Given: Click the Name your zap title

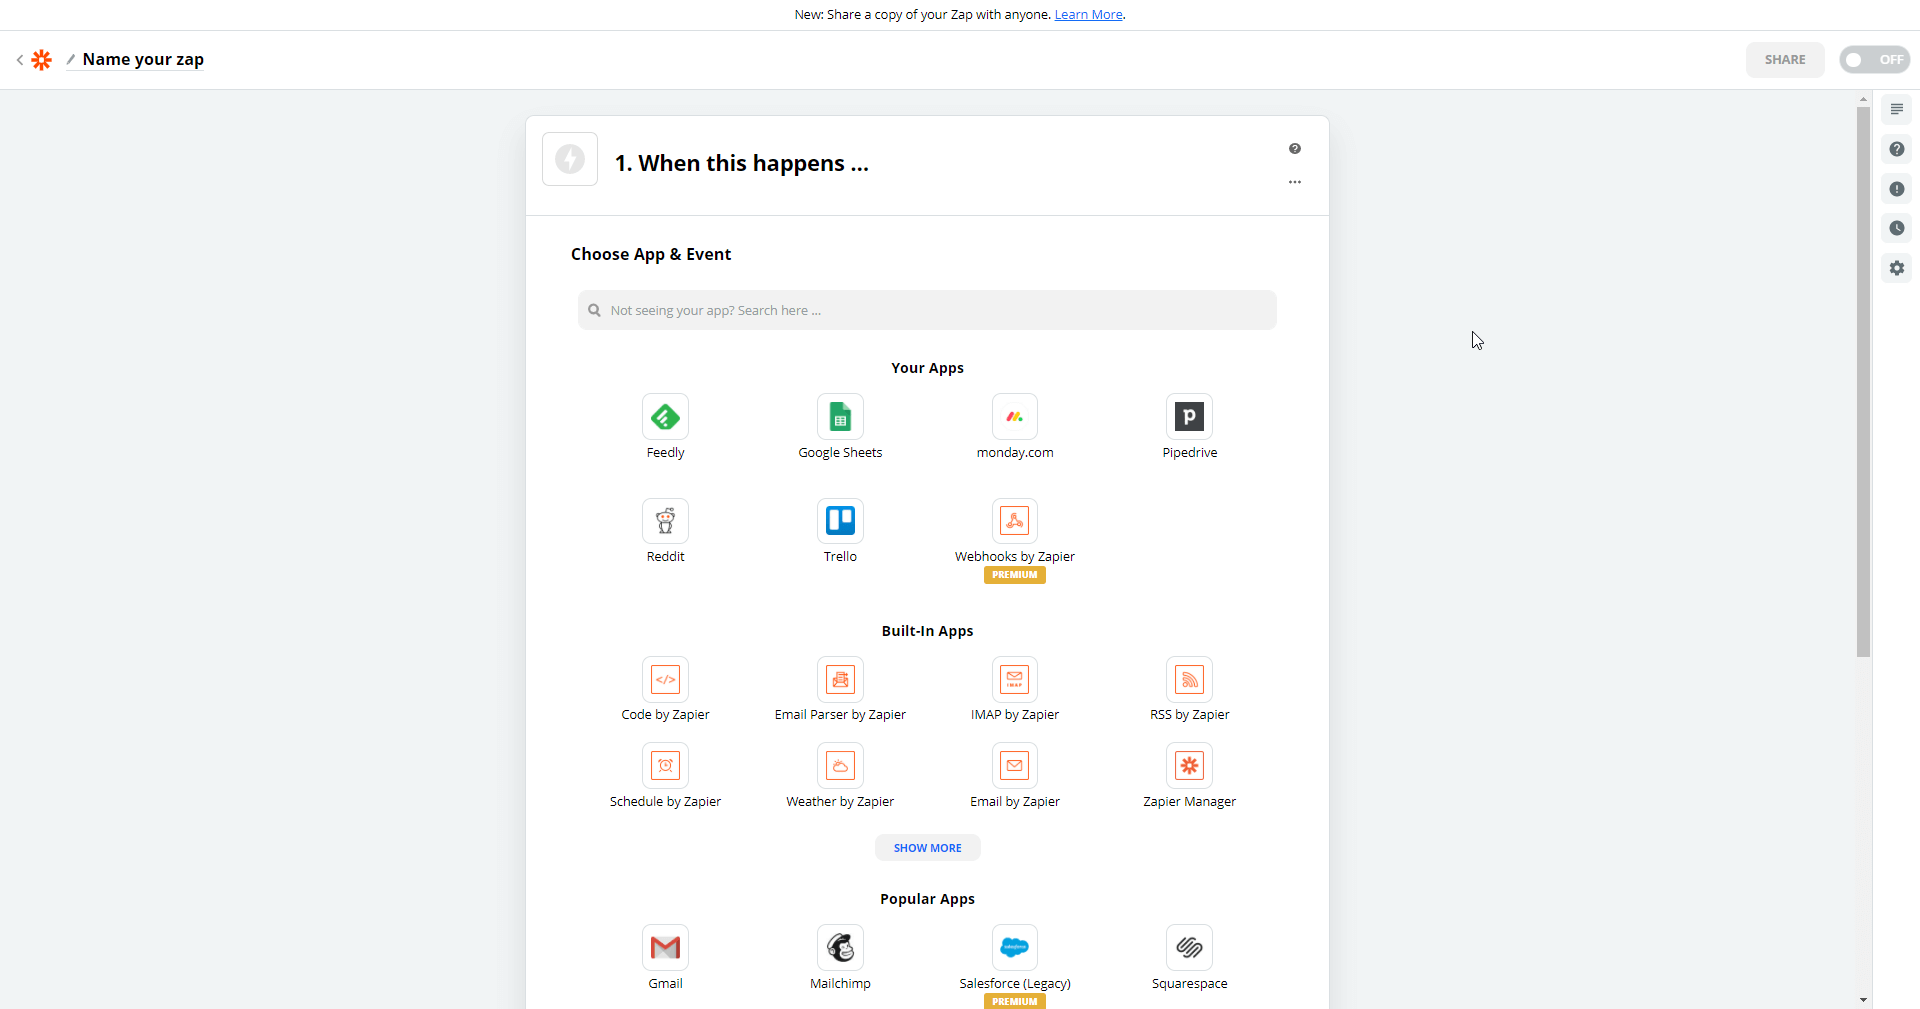Looking at the screenshot, I should (143, 60).
